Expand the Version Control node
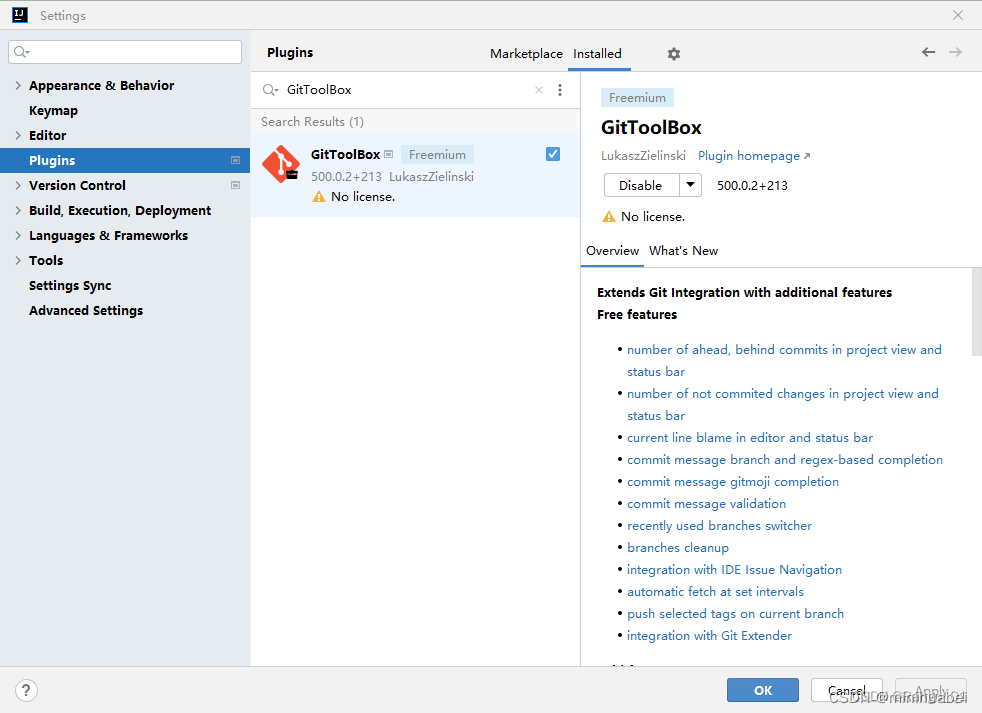The width and height of the screenshot is (982, 713). pos(18,185)
